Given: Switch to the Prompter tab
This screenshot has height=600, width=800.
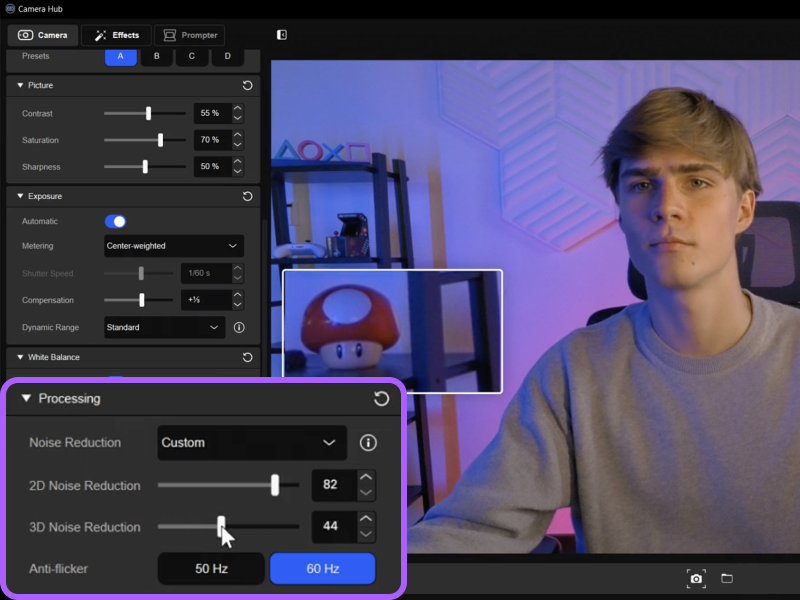Looking at the screenshot, I should [190, 35].
